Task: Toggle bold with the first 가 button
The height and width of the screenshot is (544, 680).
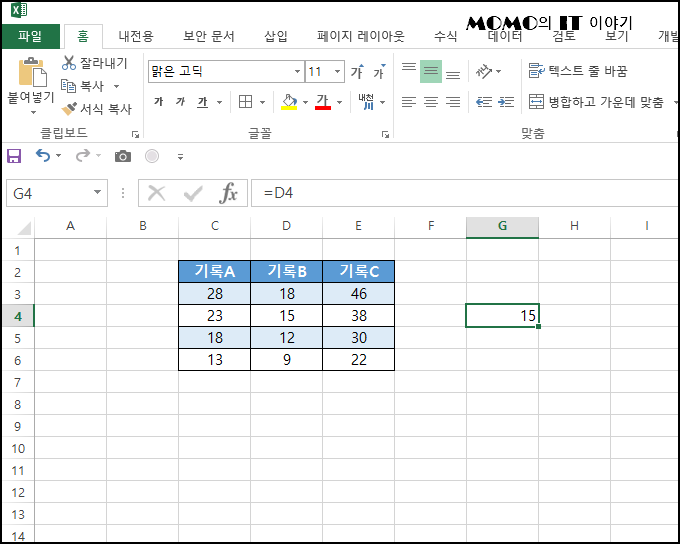Action: pos(159,102)
